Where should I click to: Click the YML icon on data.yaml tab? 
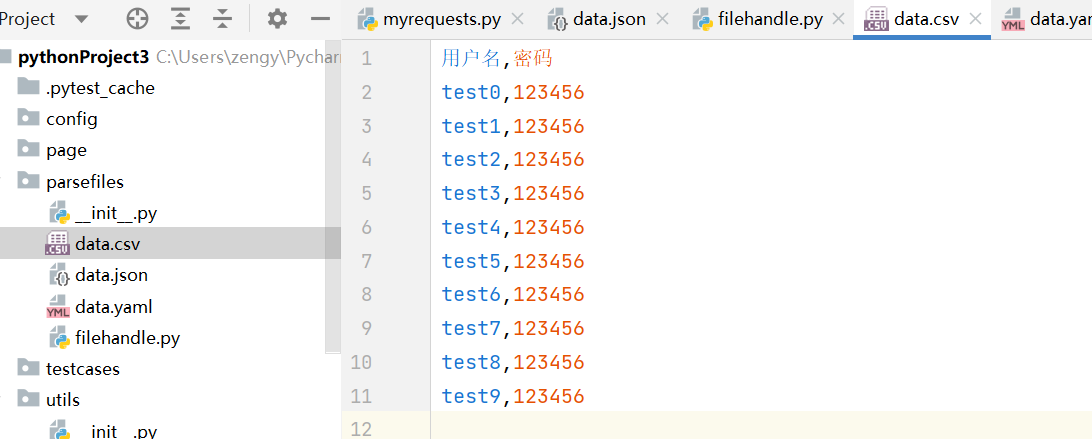(x=1013, y=20)
